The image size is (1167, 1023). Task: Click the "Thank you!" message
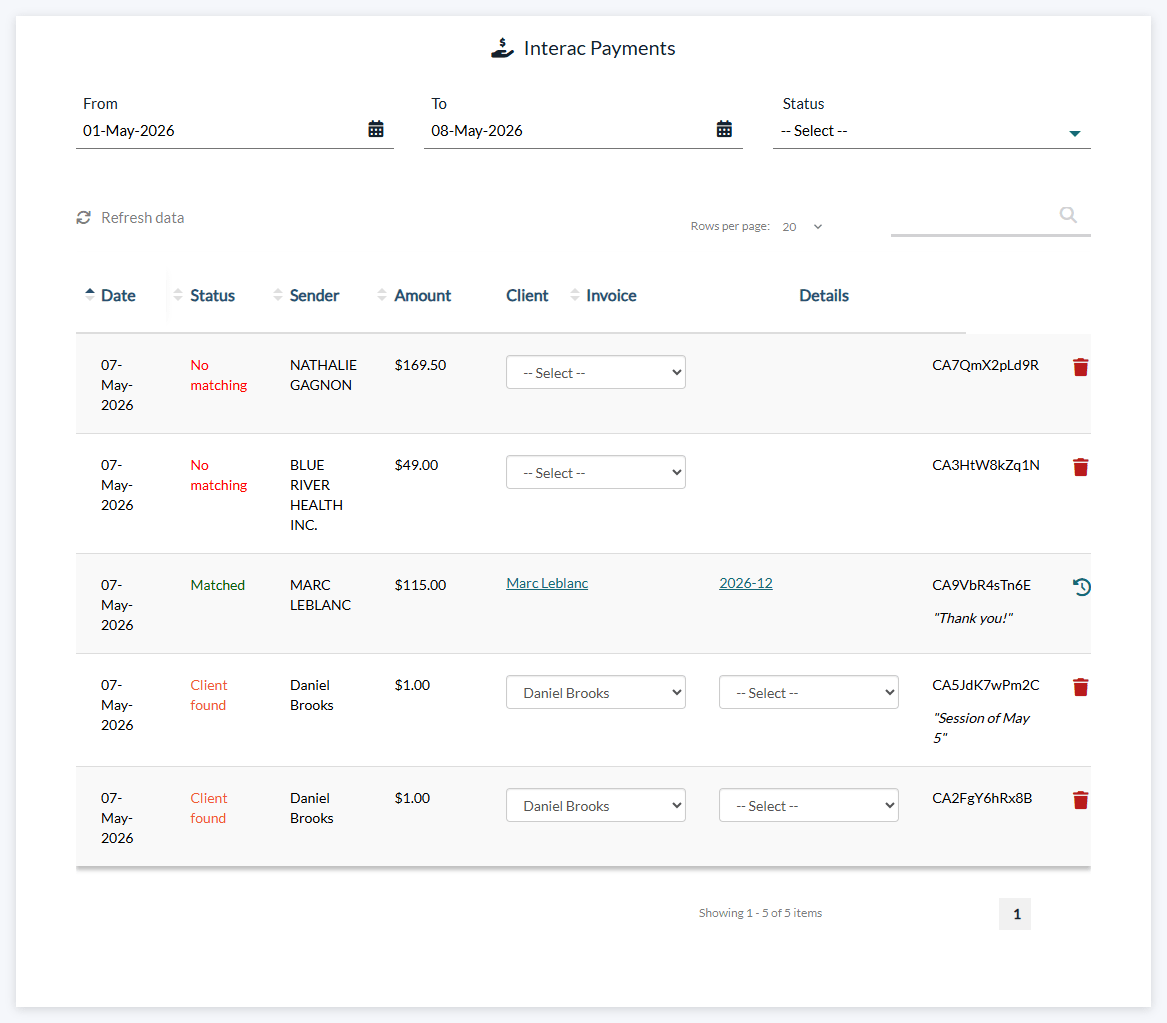[973, 618]
